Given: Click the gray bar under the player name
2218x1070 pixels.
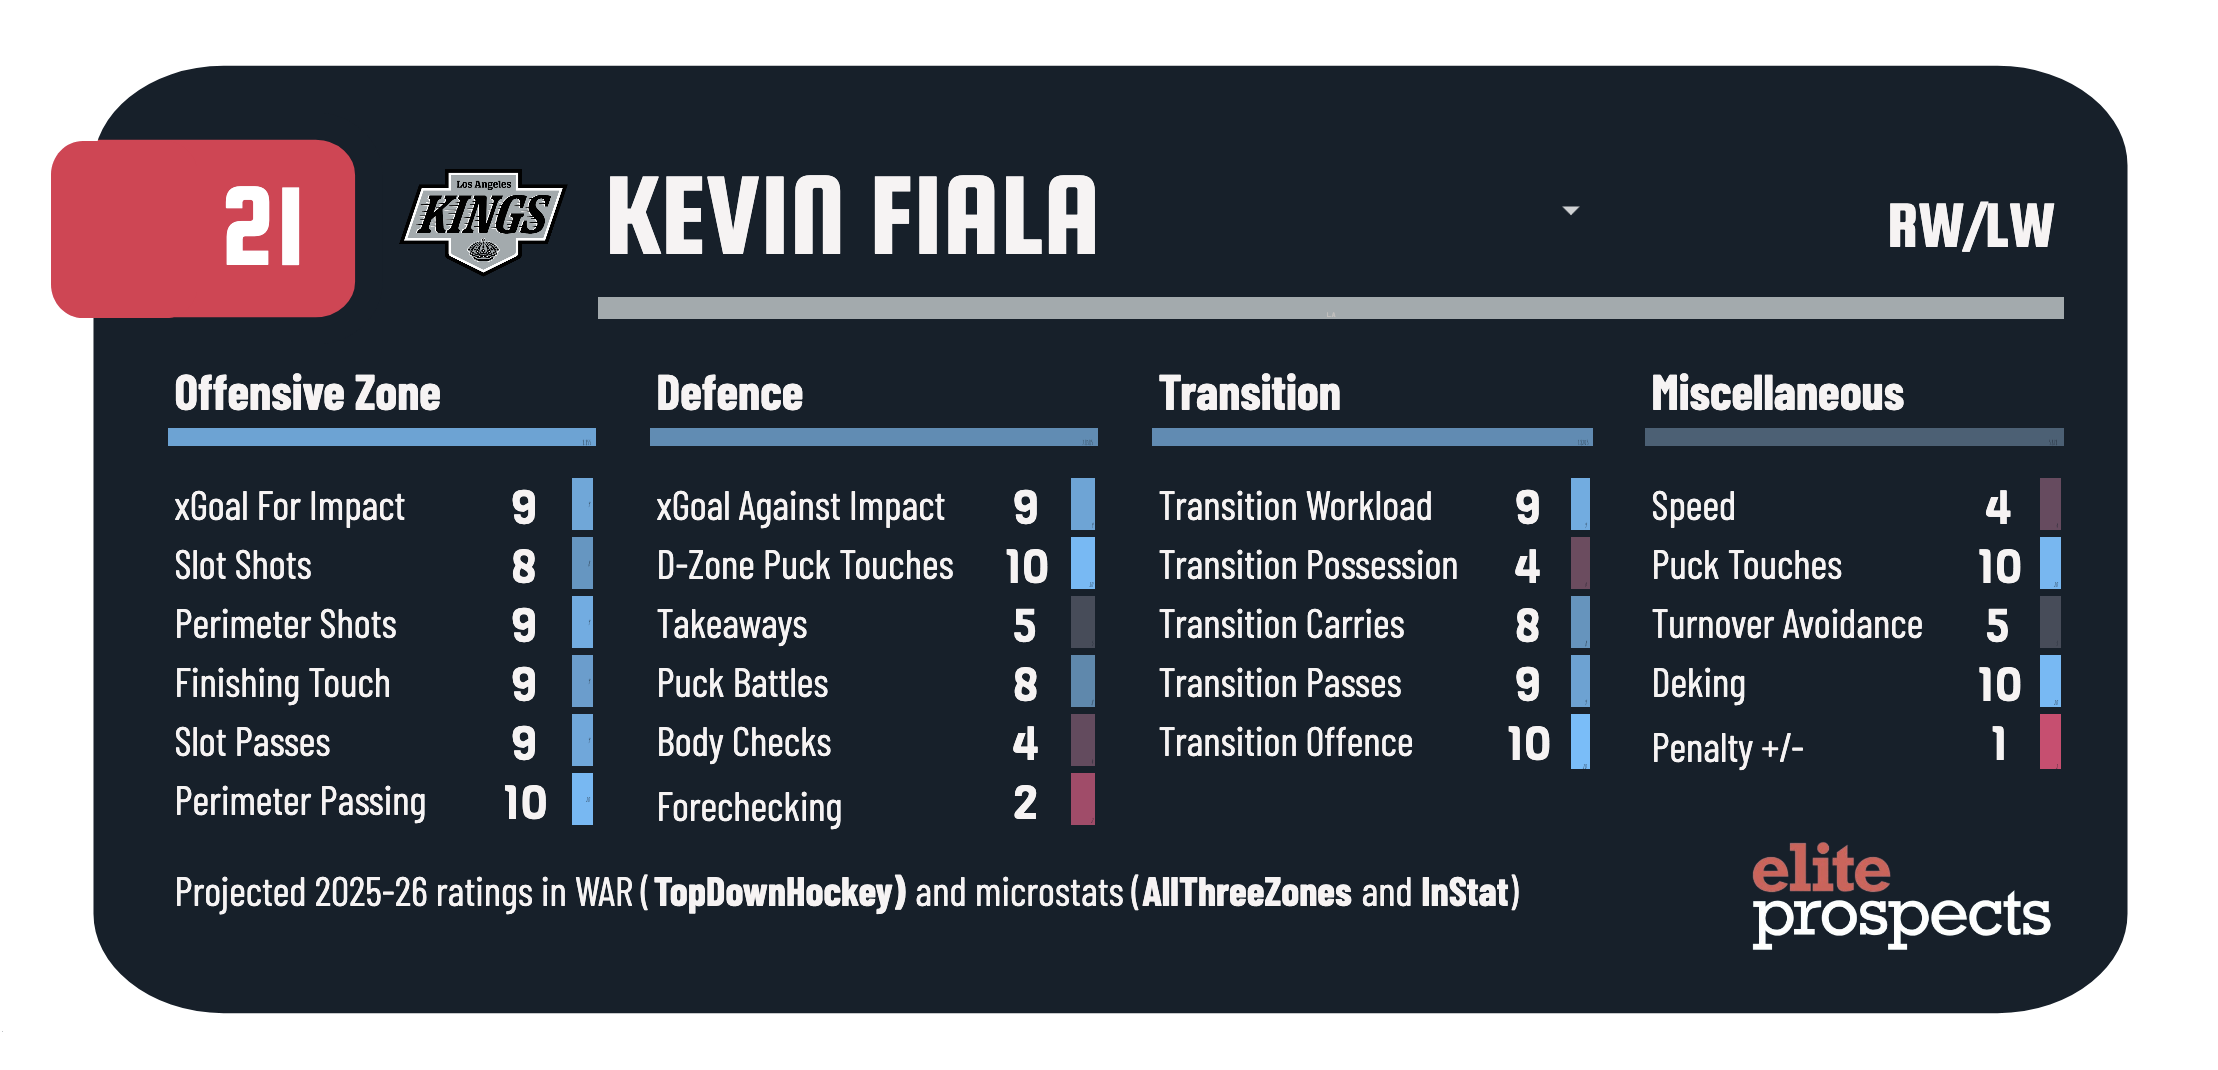Looking at the screenshot, I should pos(1330,308).
